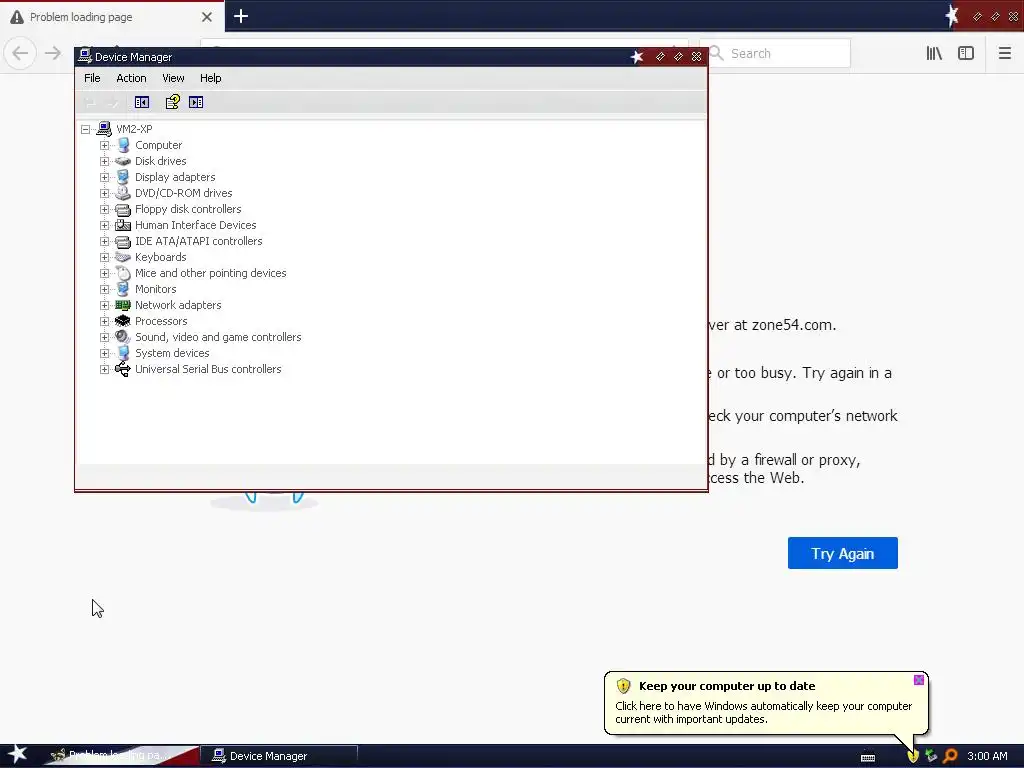Close the Problem loading page tab

207,17
